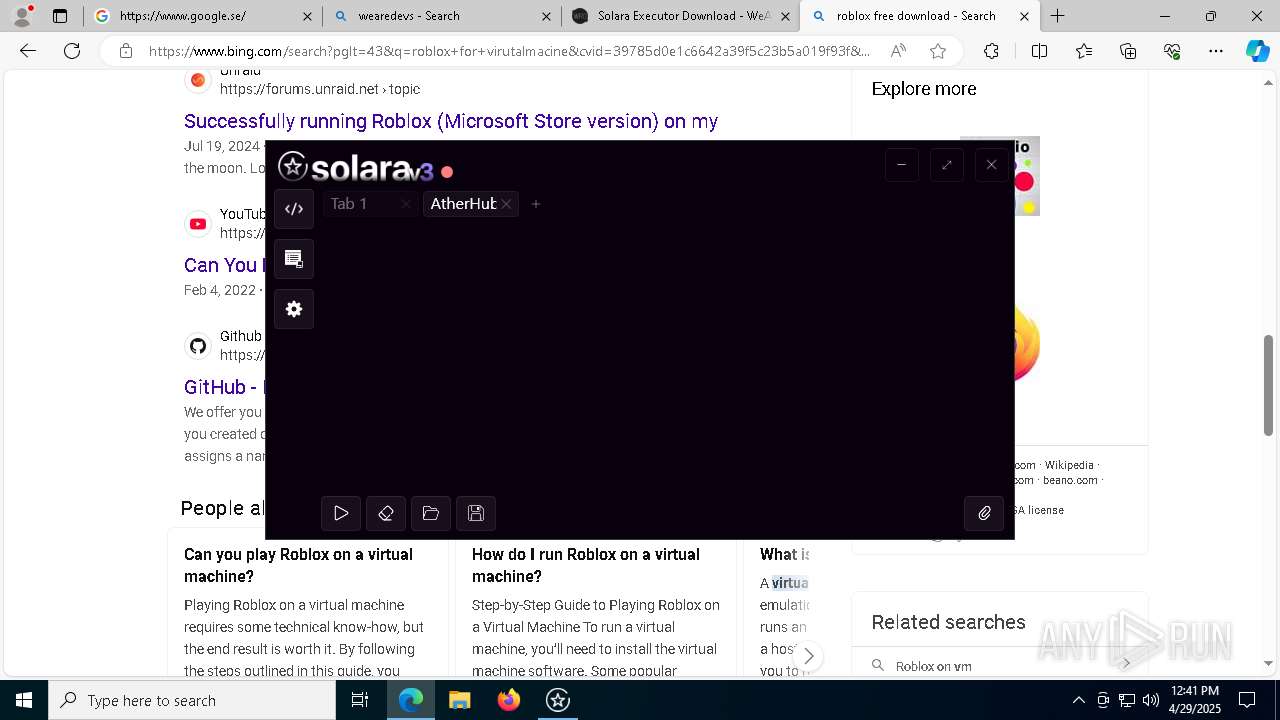
Task: Open a new Edge browser tab
Action: (x=1057, y=16)
